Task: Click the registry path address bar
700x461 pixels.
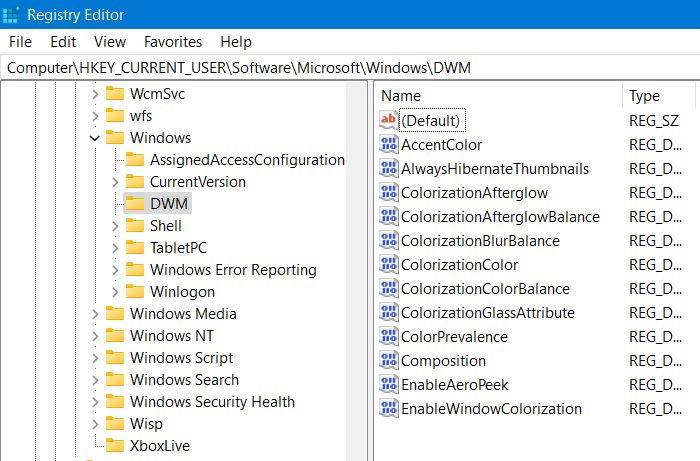Action: pos(350,68)
